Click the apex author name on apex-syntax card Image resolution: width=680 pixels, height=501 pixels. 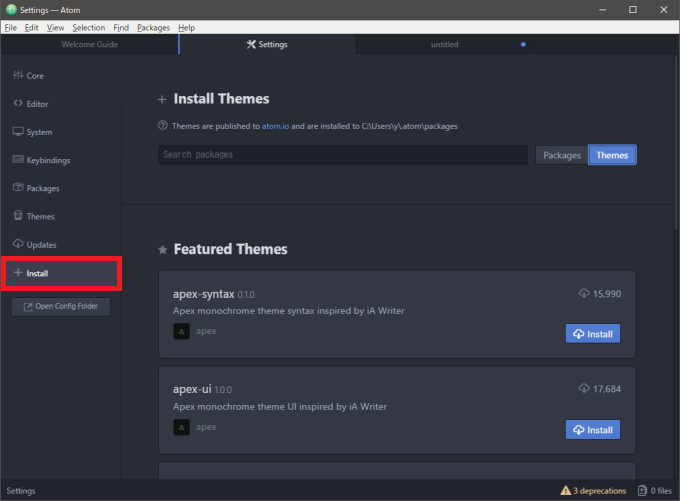[206, 331]
